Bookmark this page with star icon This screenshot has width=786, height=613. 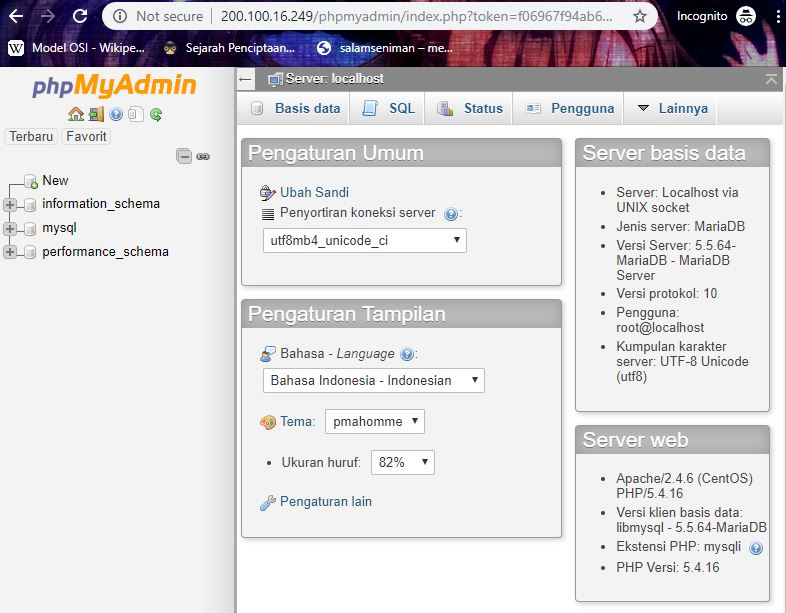point(640,16)
